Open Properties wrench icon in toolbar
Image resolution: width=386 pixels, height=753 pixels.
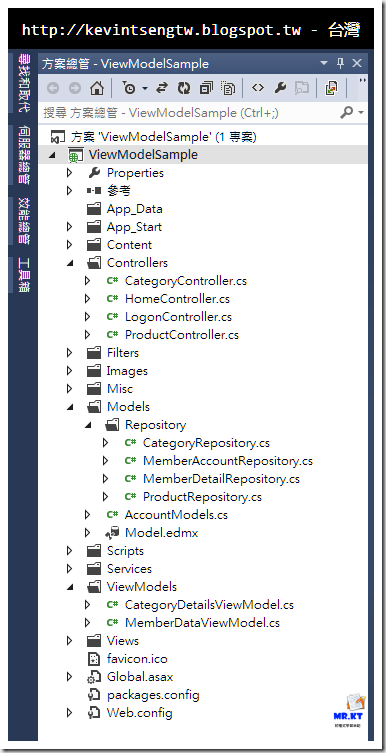tap(280, 88)
